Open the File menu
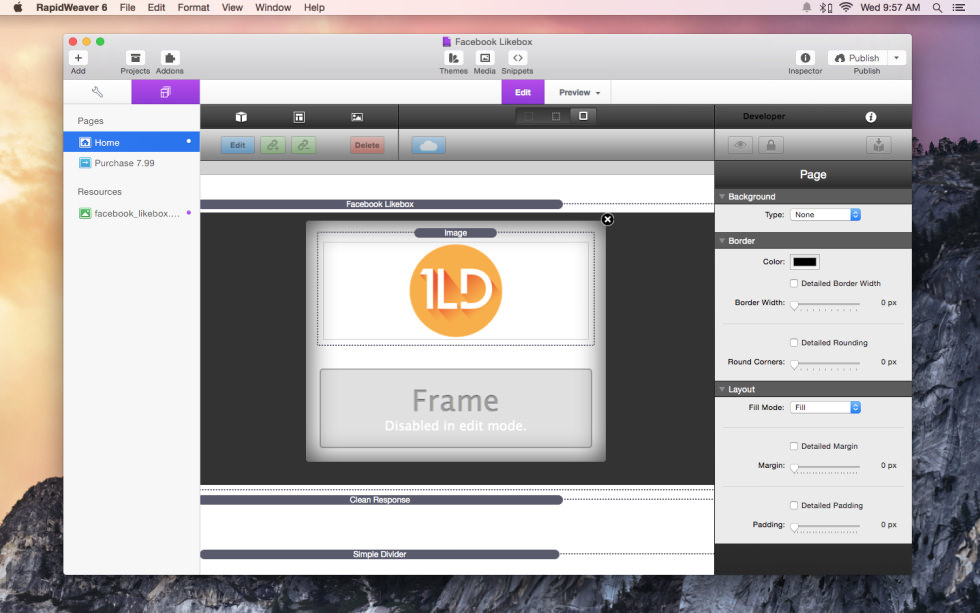 click(x=128, y=7)
